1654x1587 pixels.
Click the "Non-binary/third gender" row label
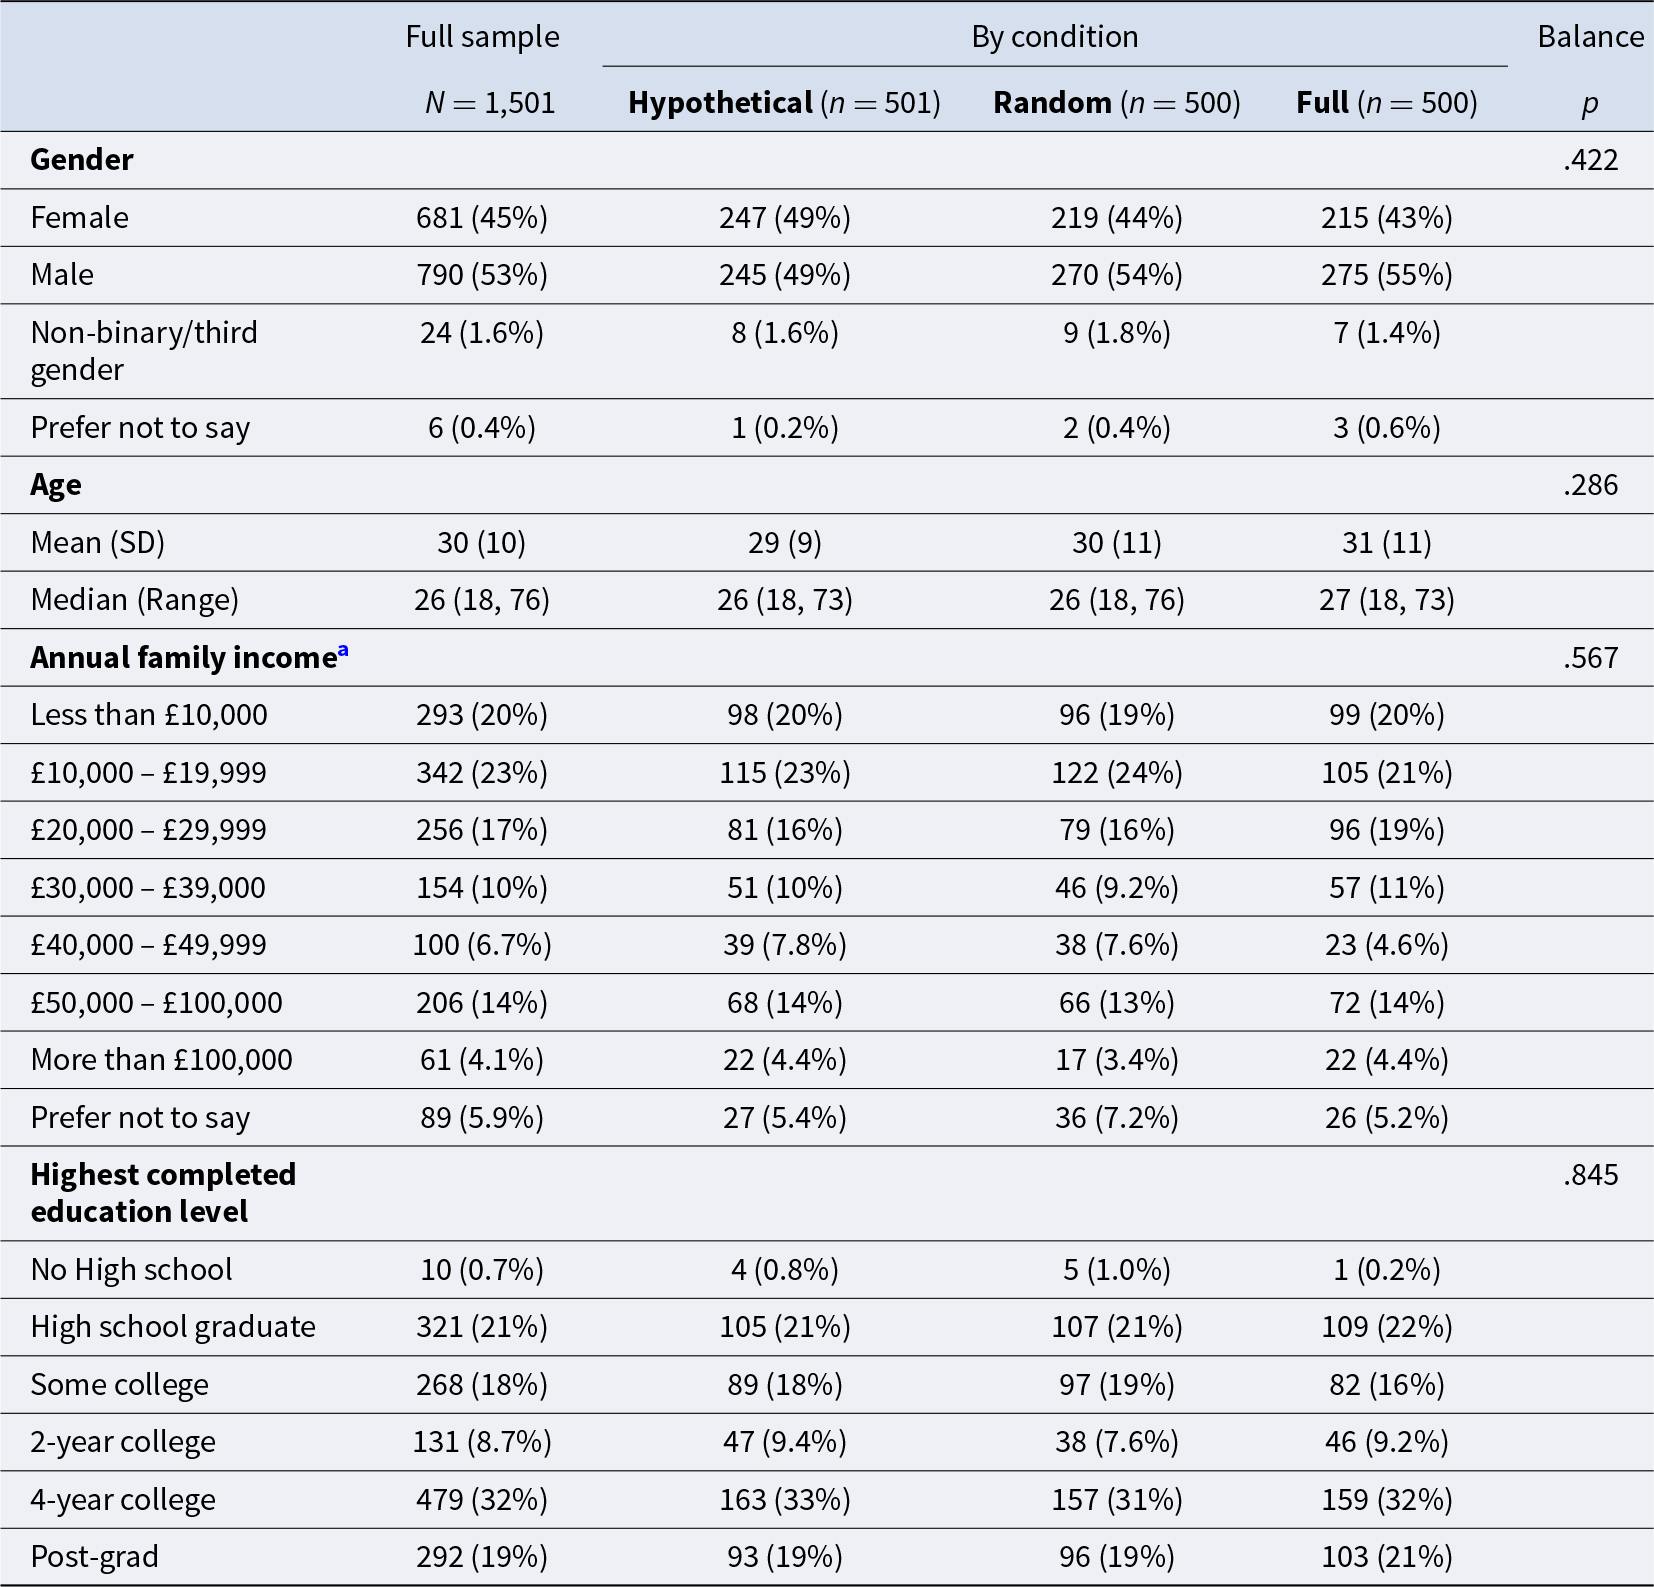[x=144, y=351]
